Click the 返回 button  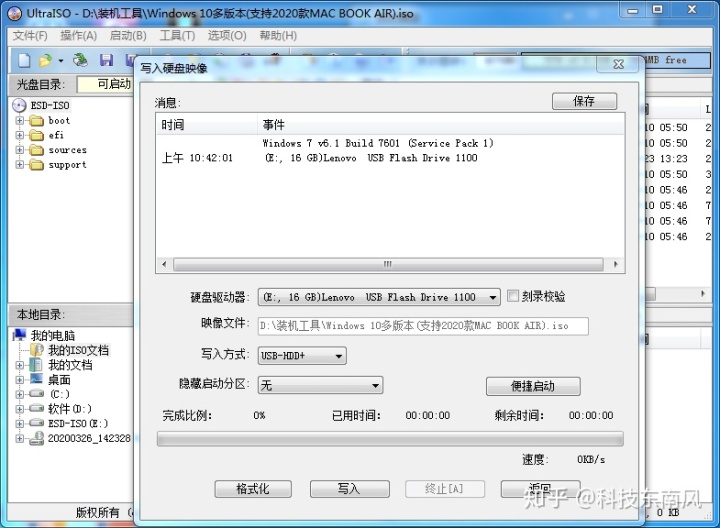[x=540, y=489]
